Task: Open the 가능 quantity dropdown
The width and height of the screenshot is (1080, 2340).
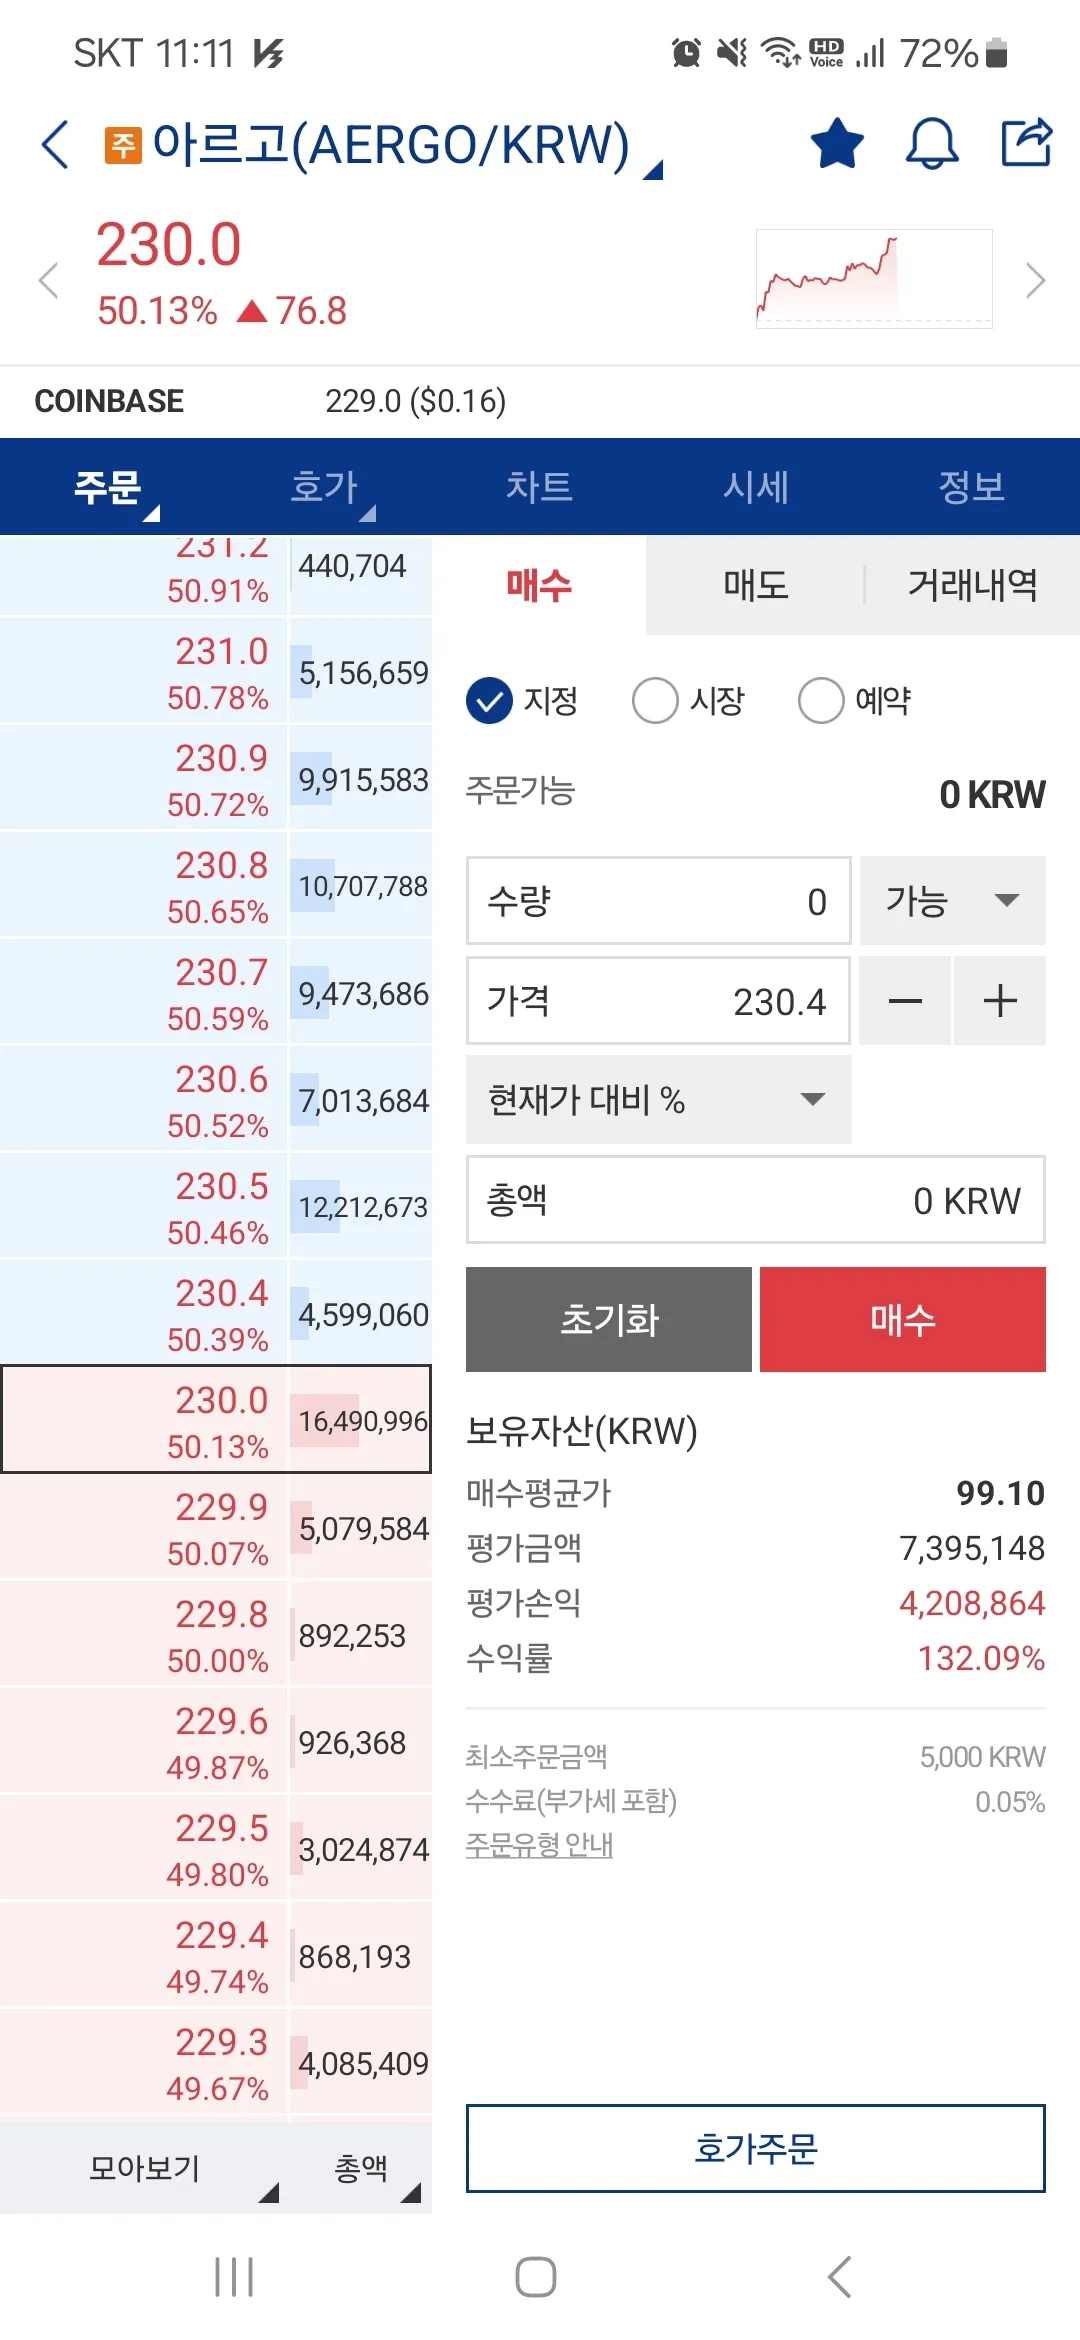Action: click(953, 900)
